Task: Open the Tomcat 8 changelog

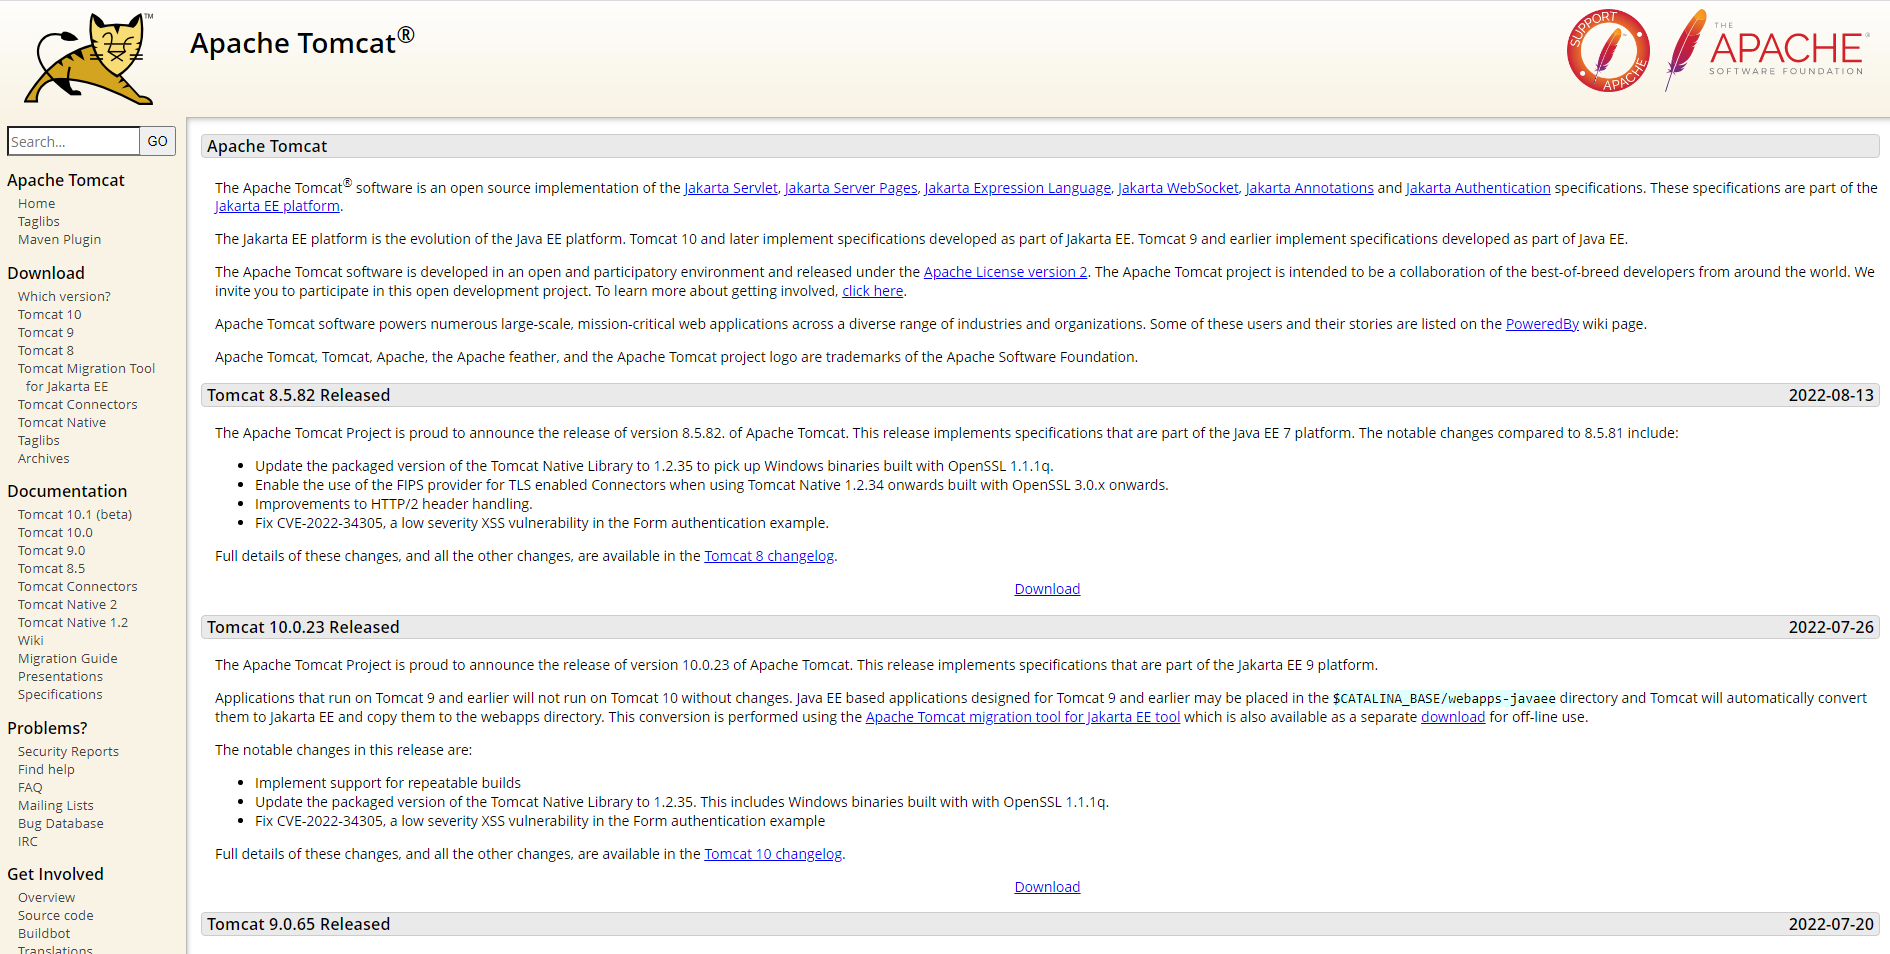Action: 769,556
